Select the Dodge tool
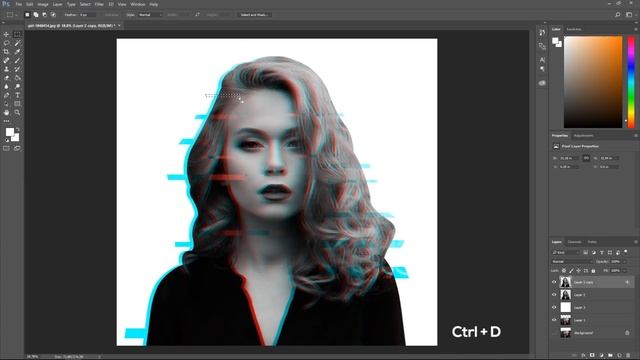640x360 pixels. click(x=17, y=86)
